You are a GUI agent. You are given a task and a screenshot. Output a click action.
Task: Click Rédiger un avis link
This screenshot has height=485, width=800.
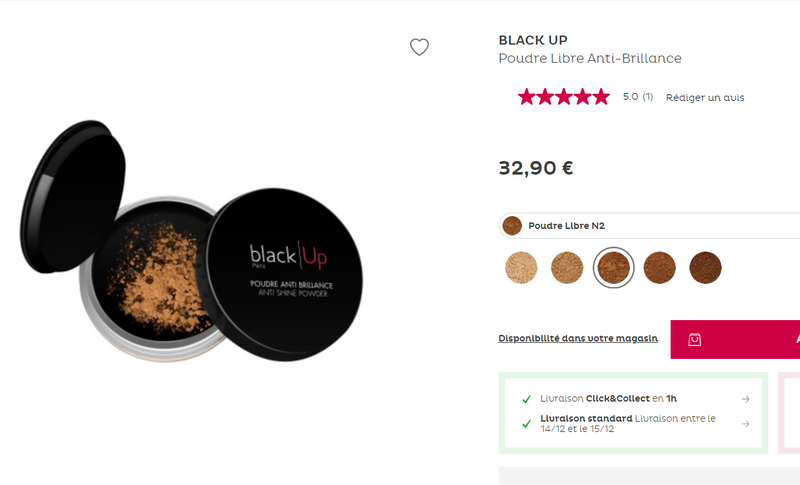705,97
